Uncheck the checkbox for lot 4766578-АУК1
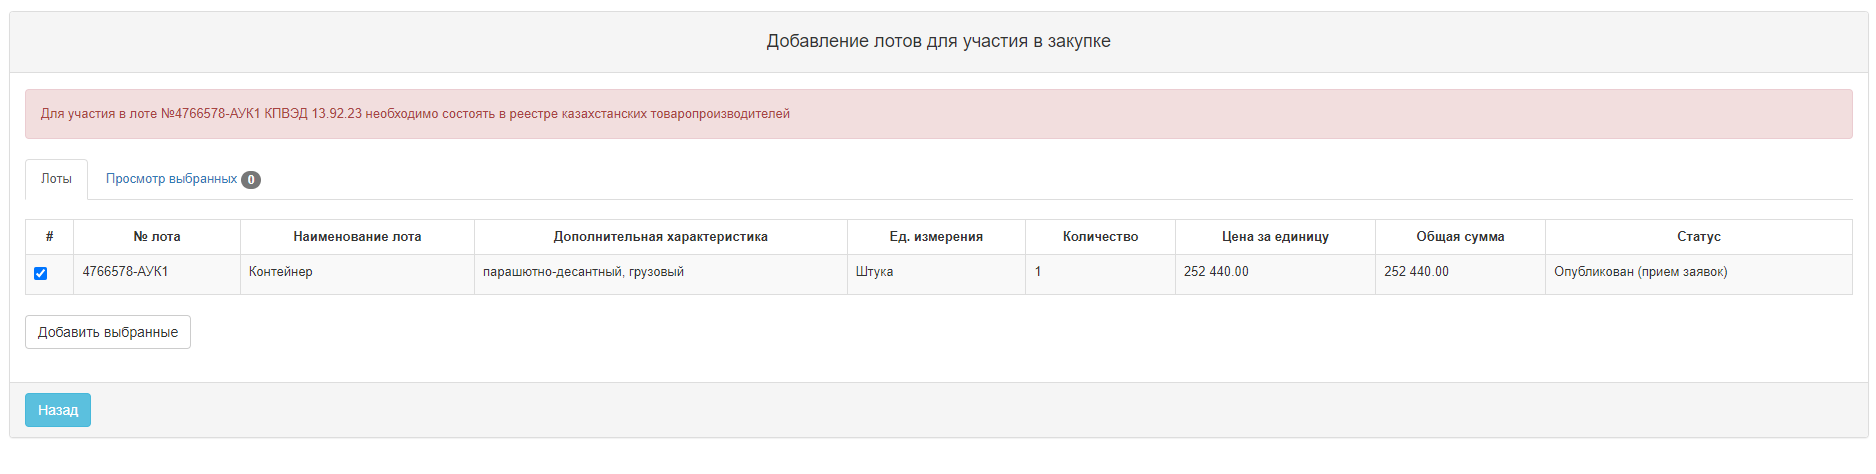Image resolution: width=1876 pixels, height=474 pixels. pyautogui.click(x=41, y=273)
